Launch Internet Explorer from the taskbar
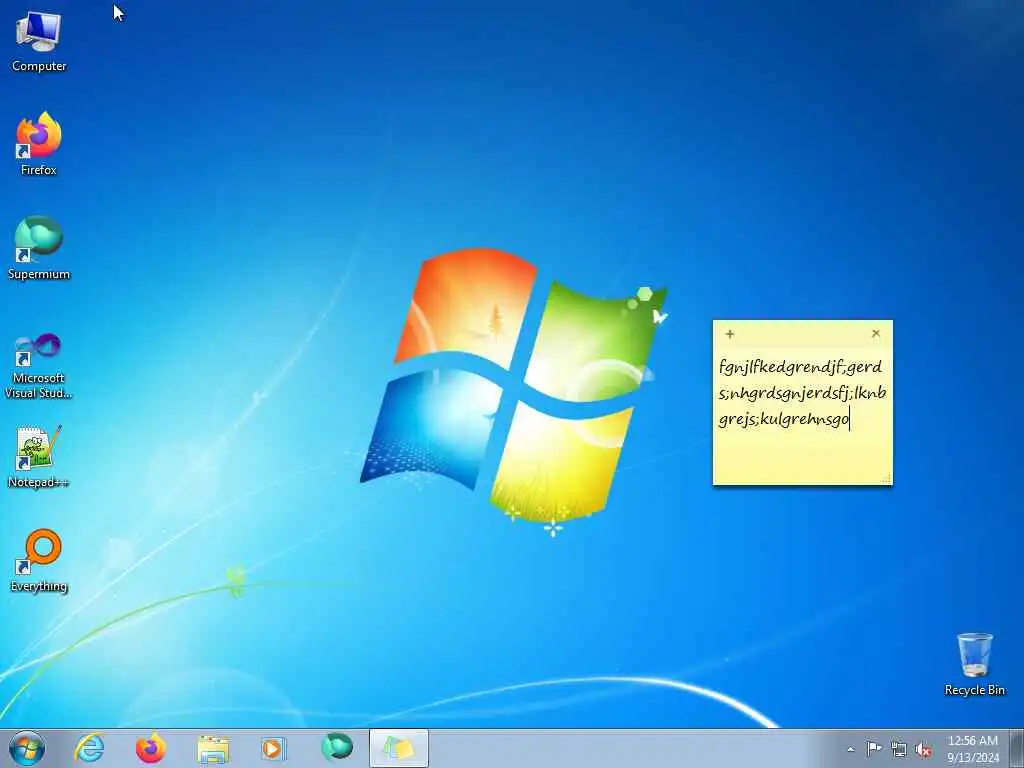 [x=89, y=748]
